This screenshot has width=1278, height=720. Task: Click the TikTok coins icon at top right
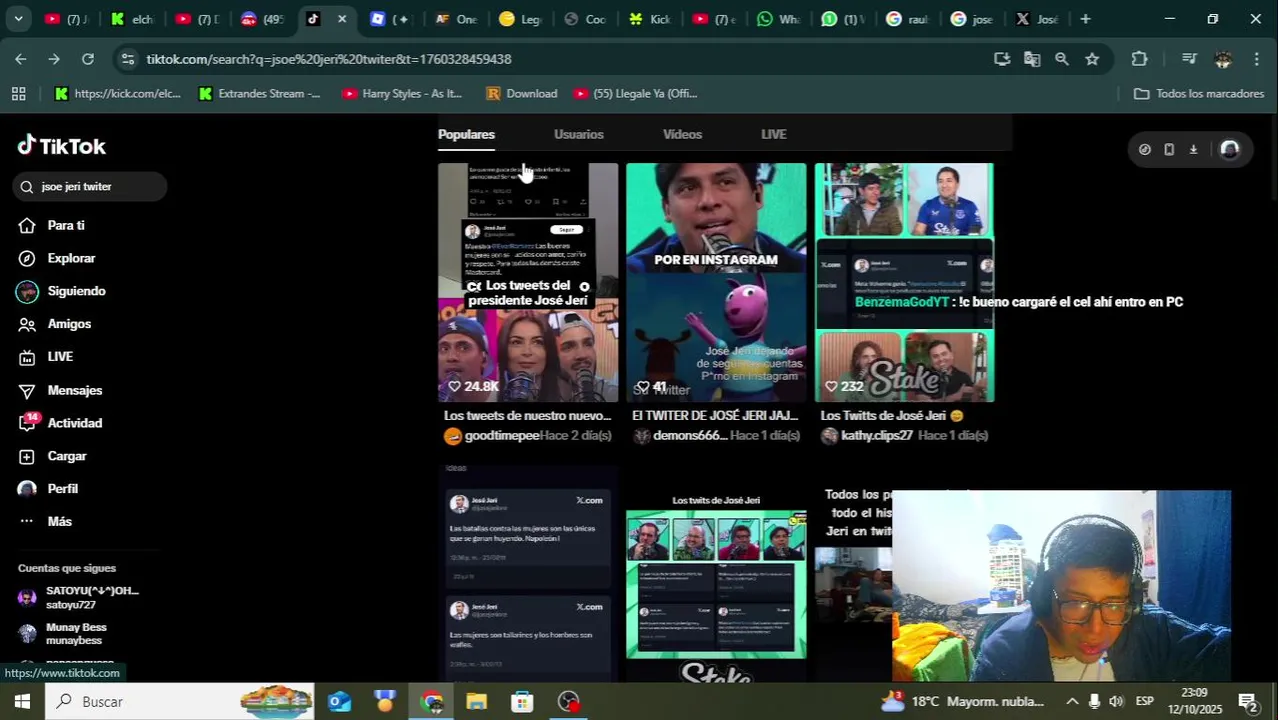pos(1145,149)
